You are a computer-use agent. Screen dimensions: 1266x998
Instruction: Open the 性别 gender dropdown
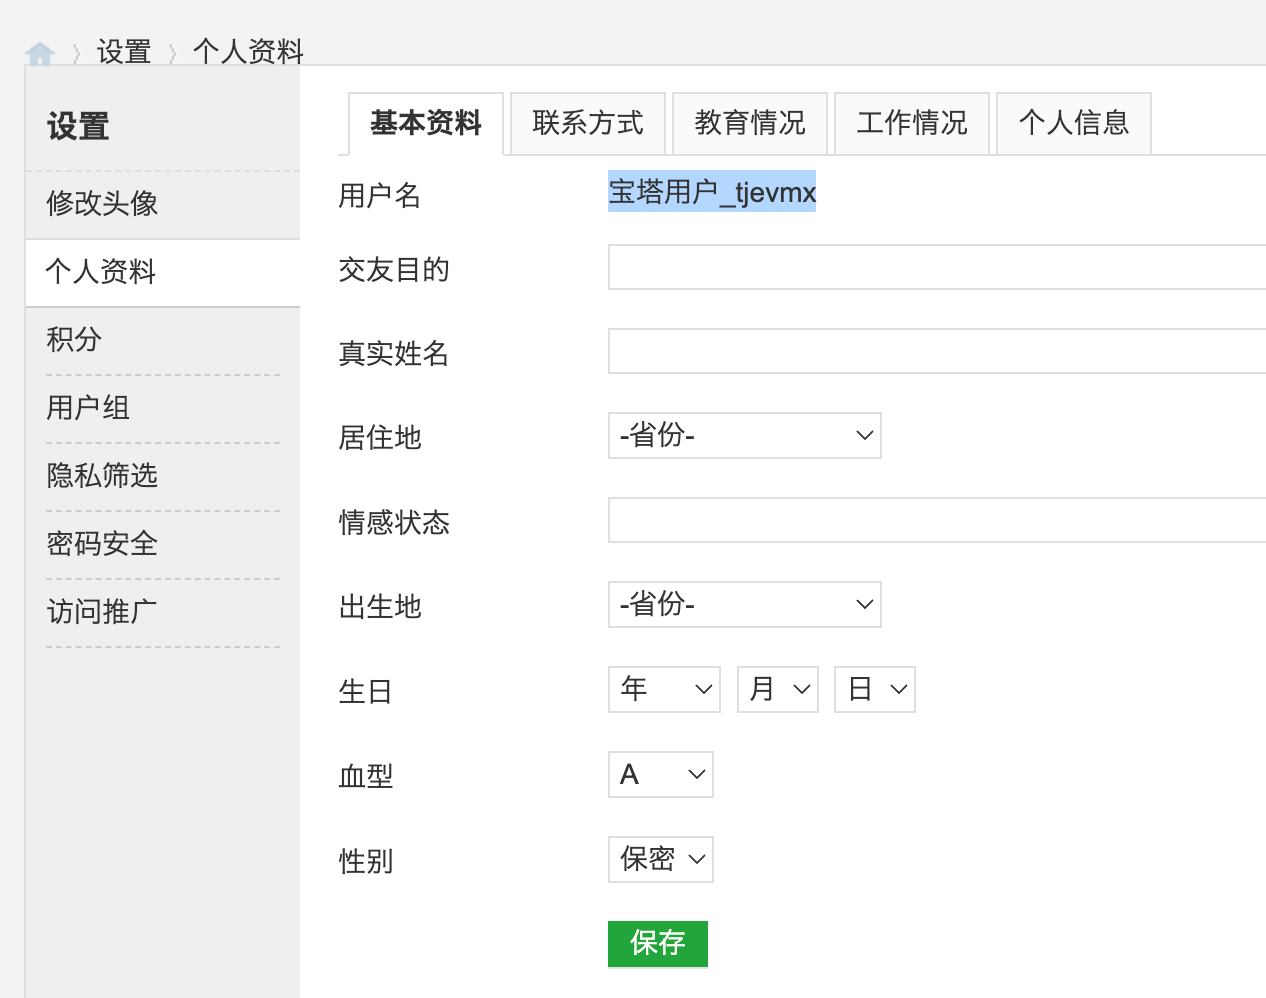[x=660, y=860]
